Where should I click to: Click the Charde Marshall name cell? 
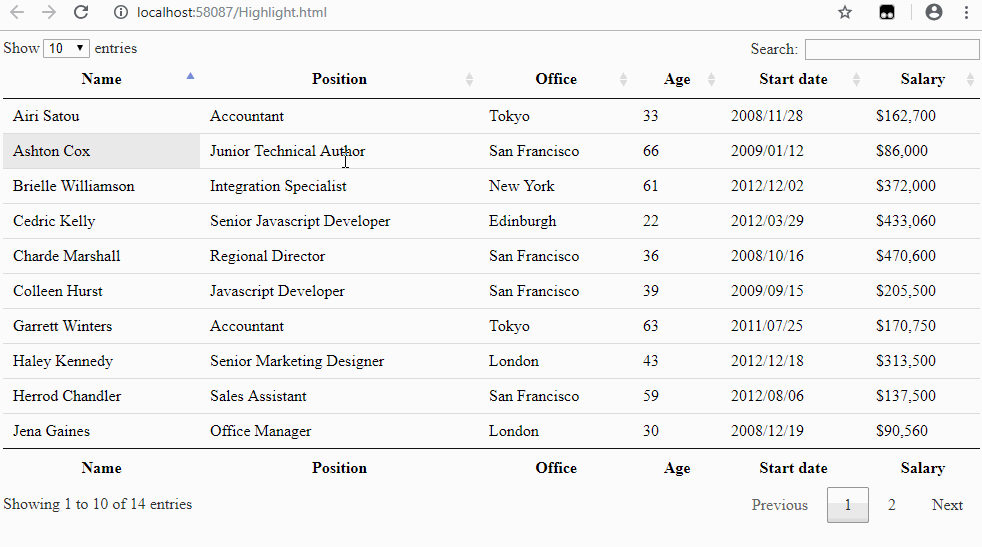click(101, 256)
